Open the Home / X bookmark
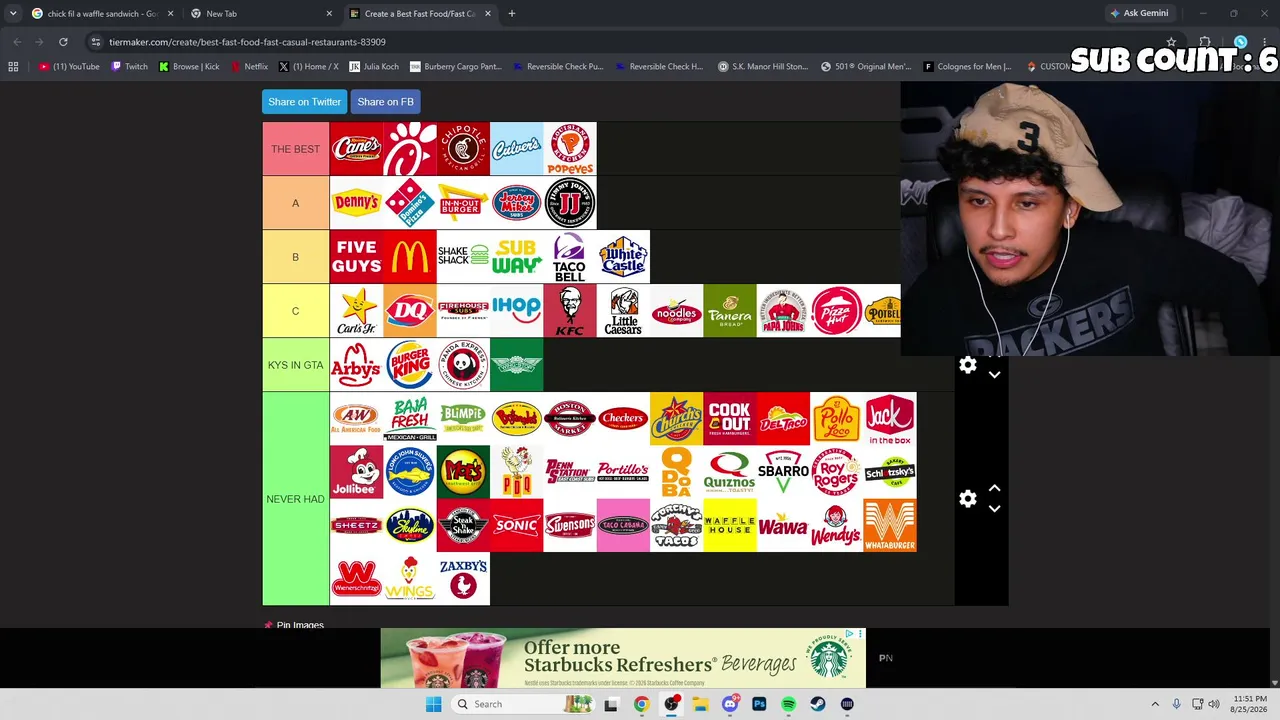This screenshot has width=1280, height=720. tap(309, 67)
